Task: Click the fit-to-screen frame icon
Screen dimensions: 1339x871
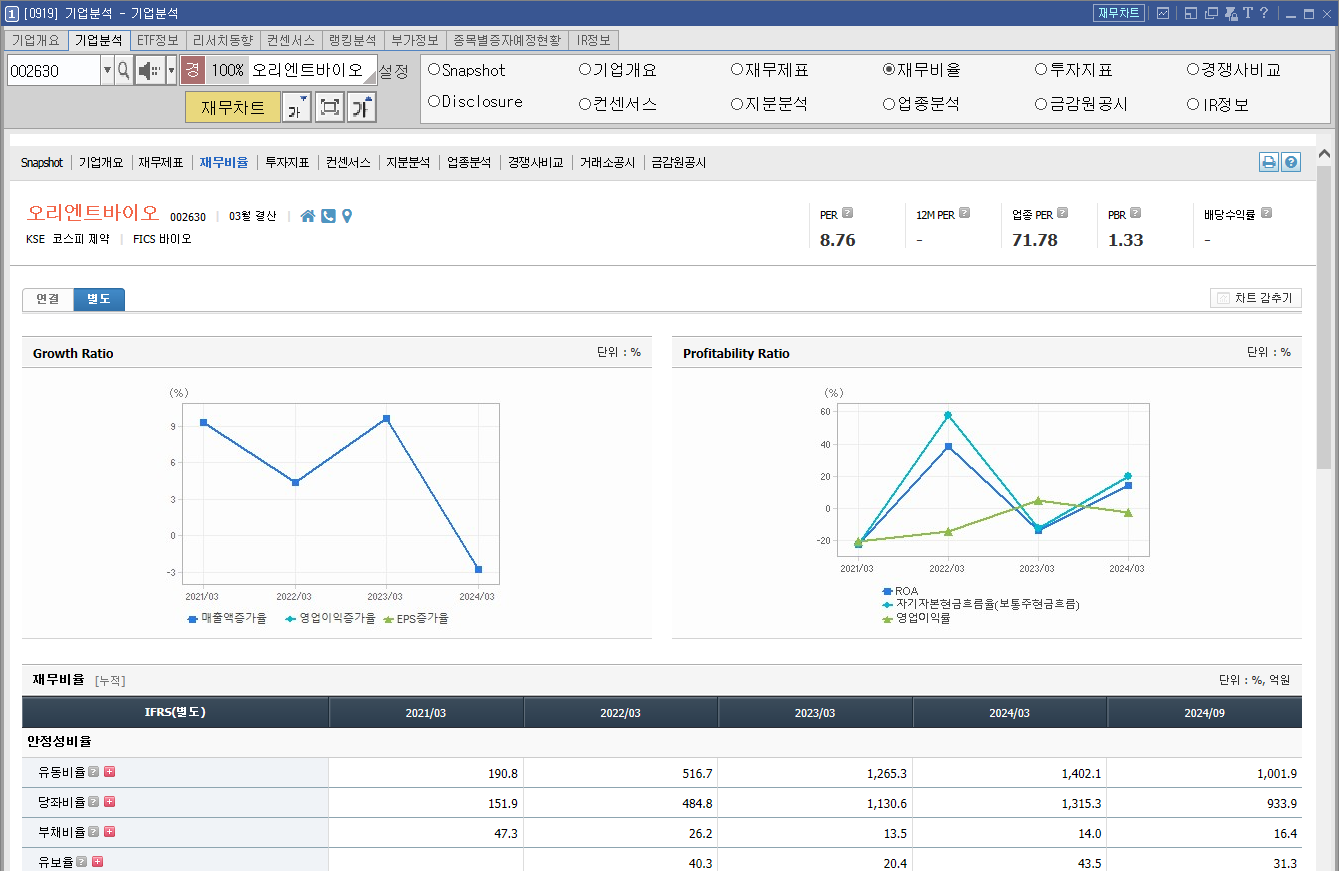Action: click(x=329, y=107)
